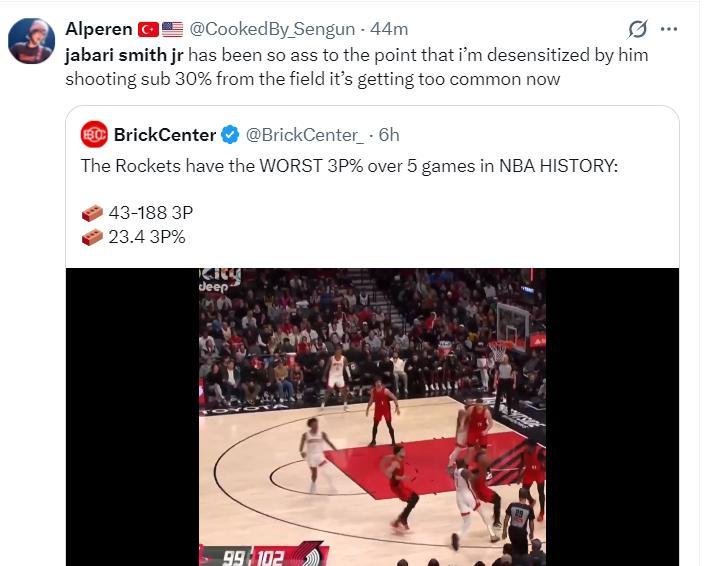The height and width of the screenshot is (566, 706).
Task: Open the quoted tweet's 6h timestamp
Action: [389, 135]
